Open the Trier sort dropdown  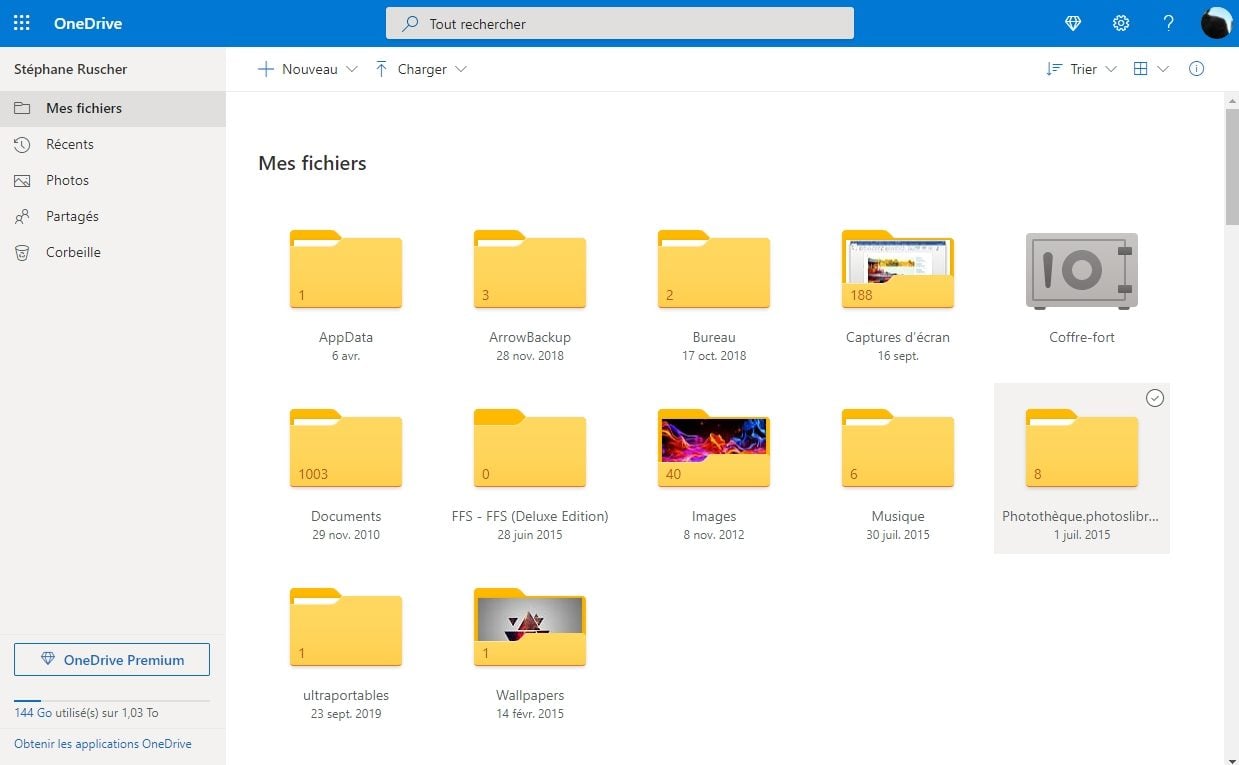1081,69
